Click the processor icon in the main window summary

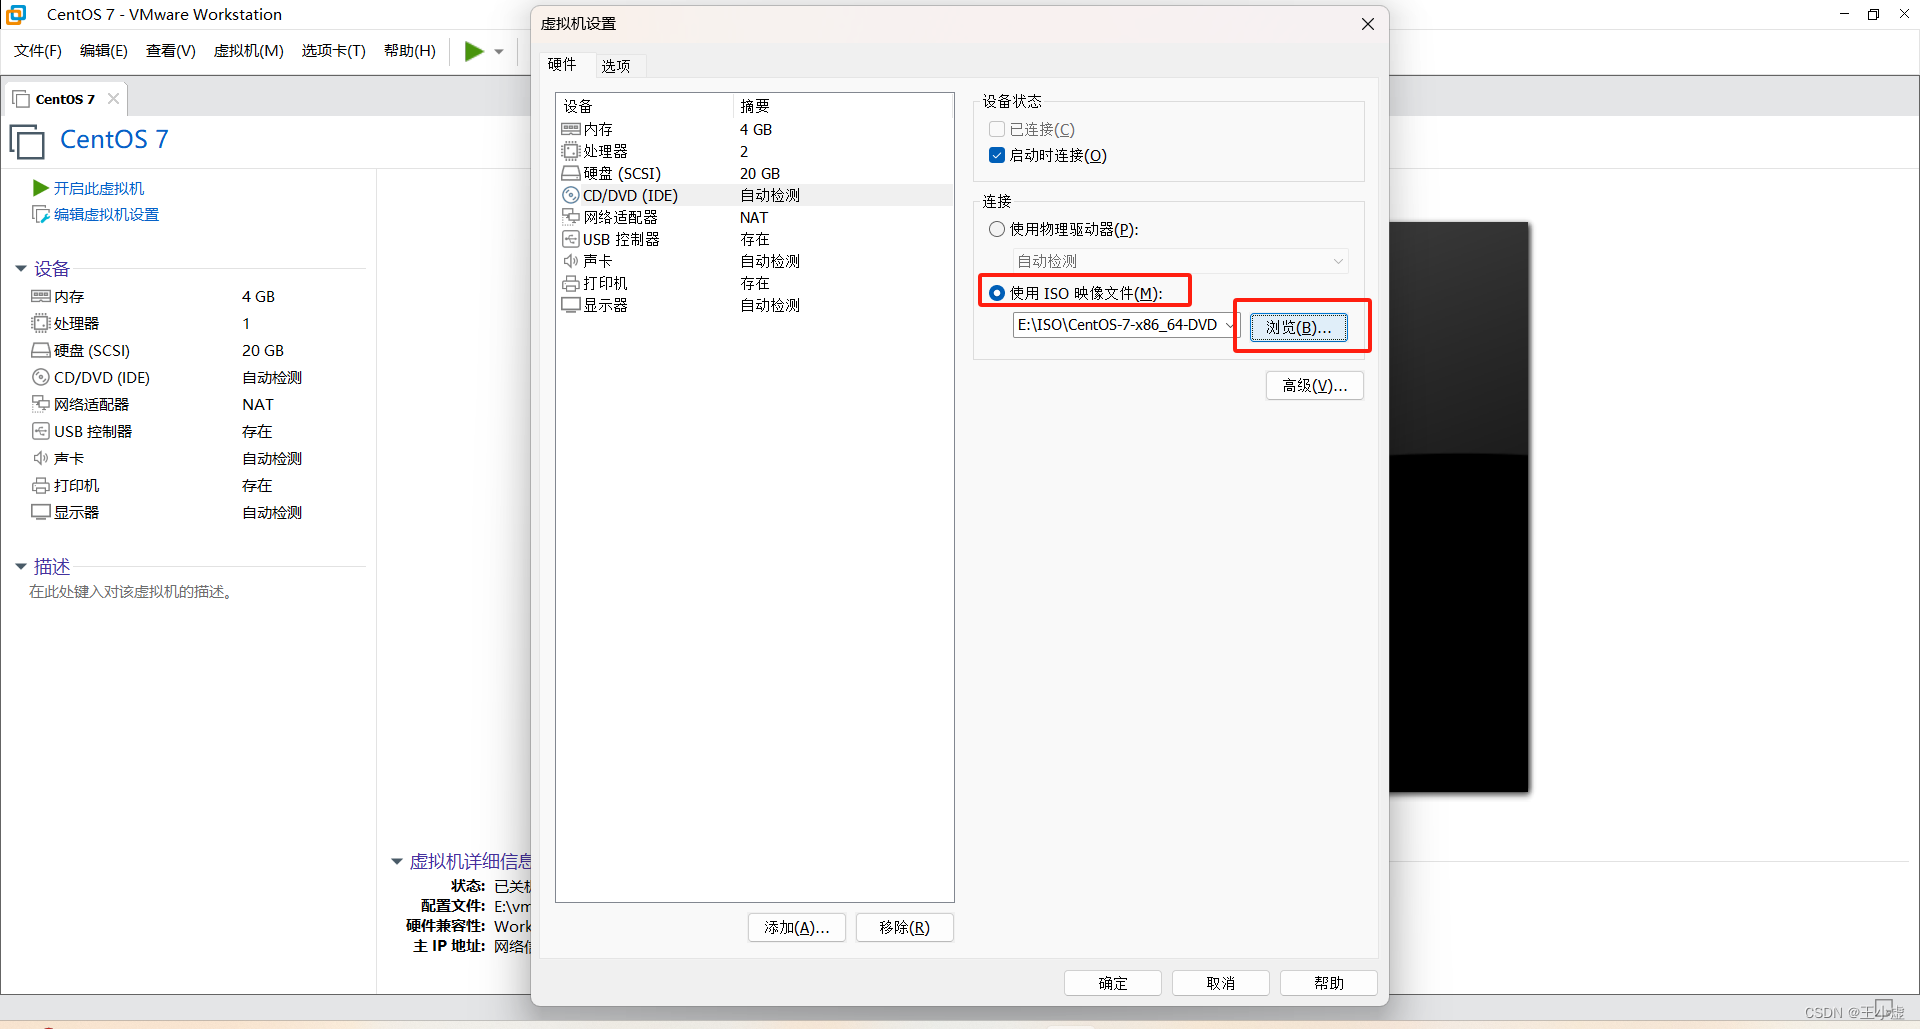[x=41, y=323]
